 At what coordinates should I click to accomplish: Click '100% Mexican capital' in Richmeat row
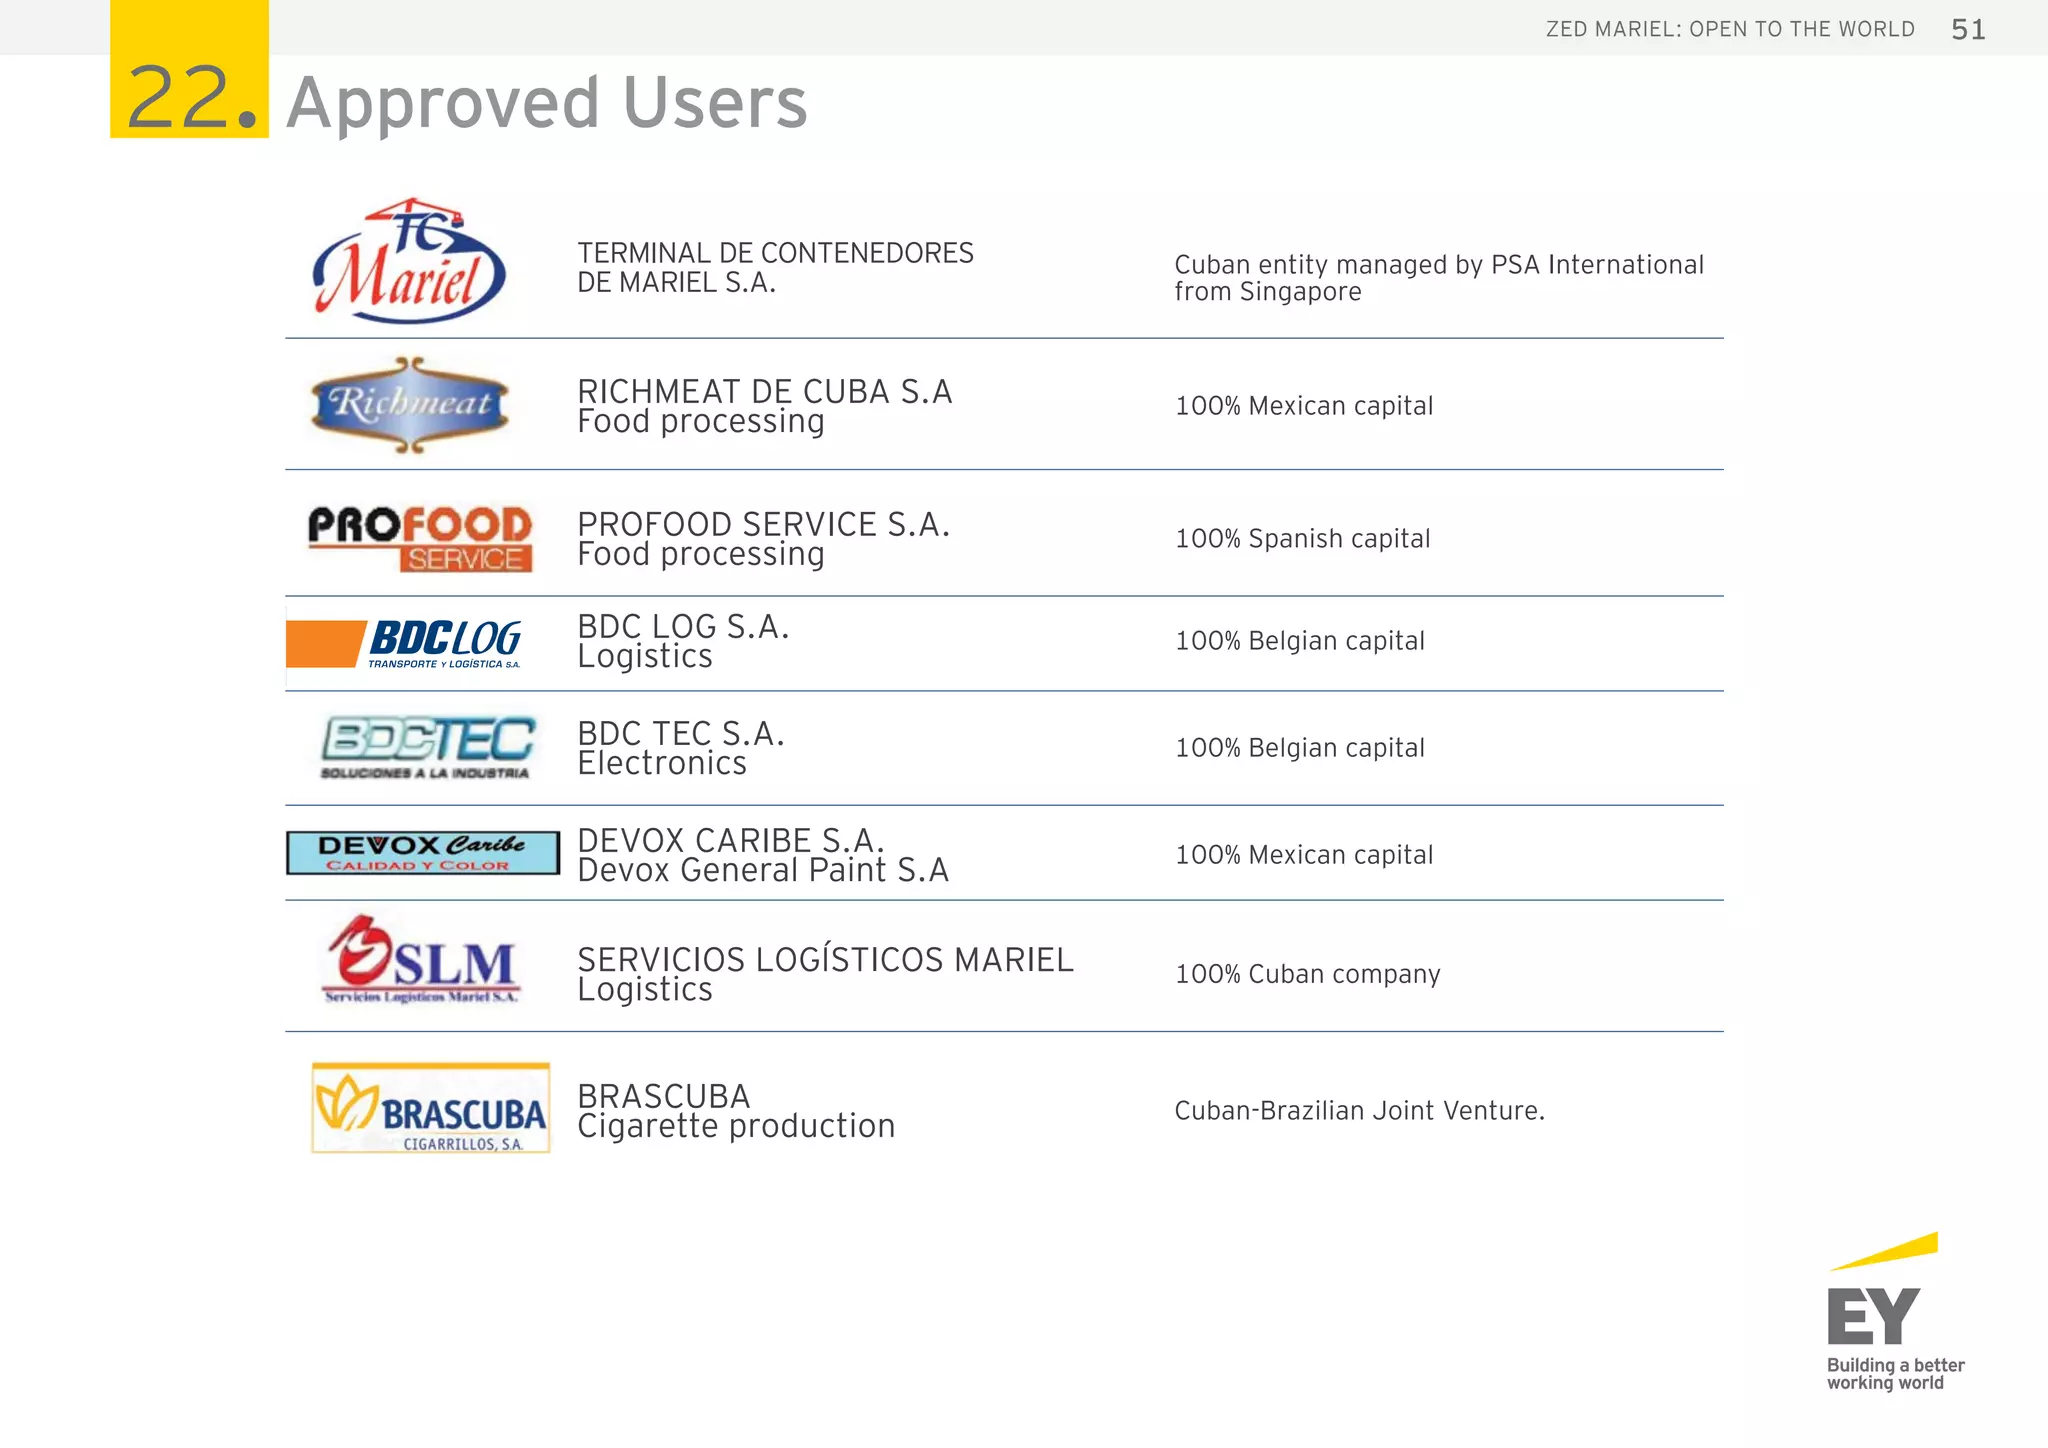tap(1304, 406)
